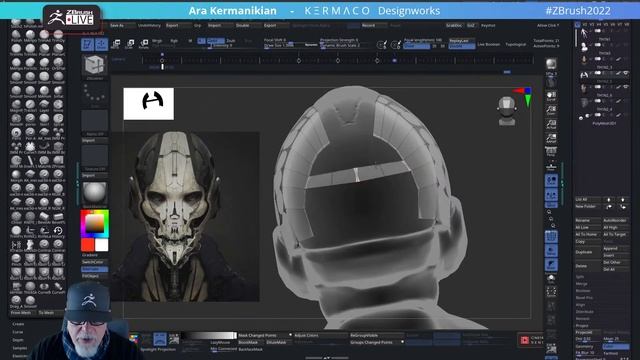Expand the Merge section
The height and width of the screenshot is (360, 640).
pos(581,284)
